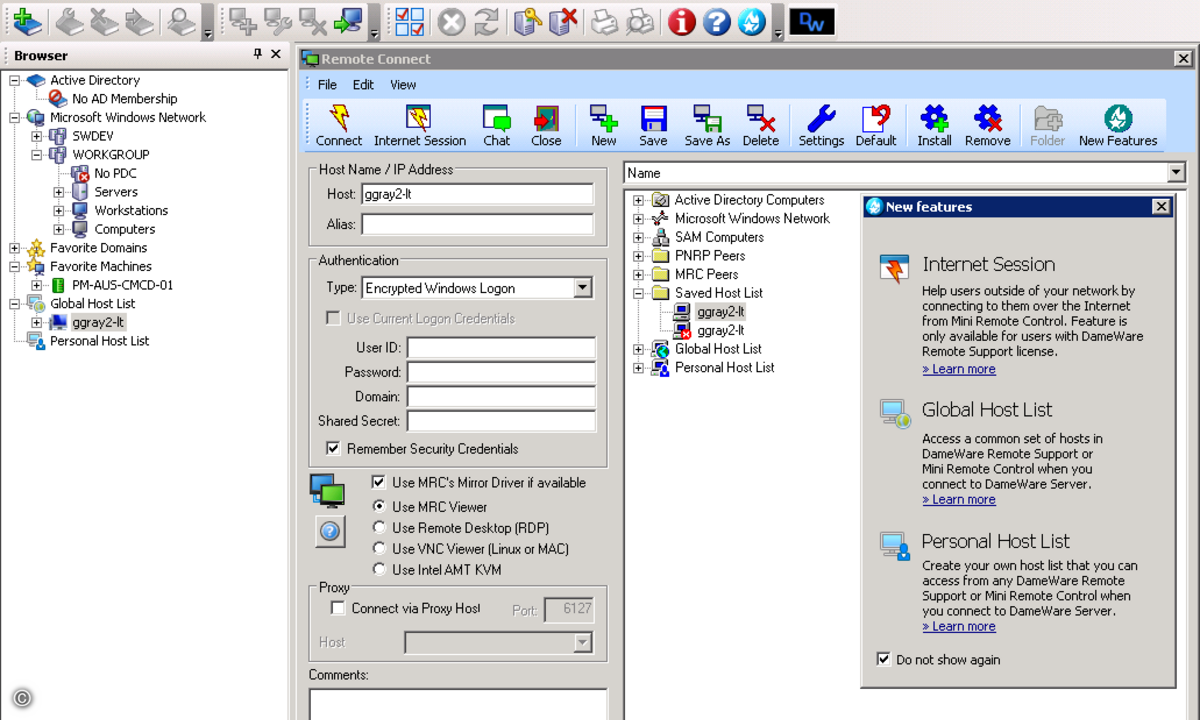This screenshot has height=720, width=1200.
Task: Click the User ID input field
Action: click(501, 348)
